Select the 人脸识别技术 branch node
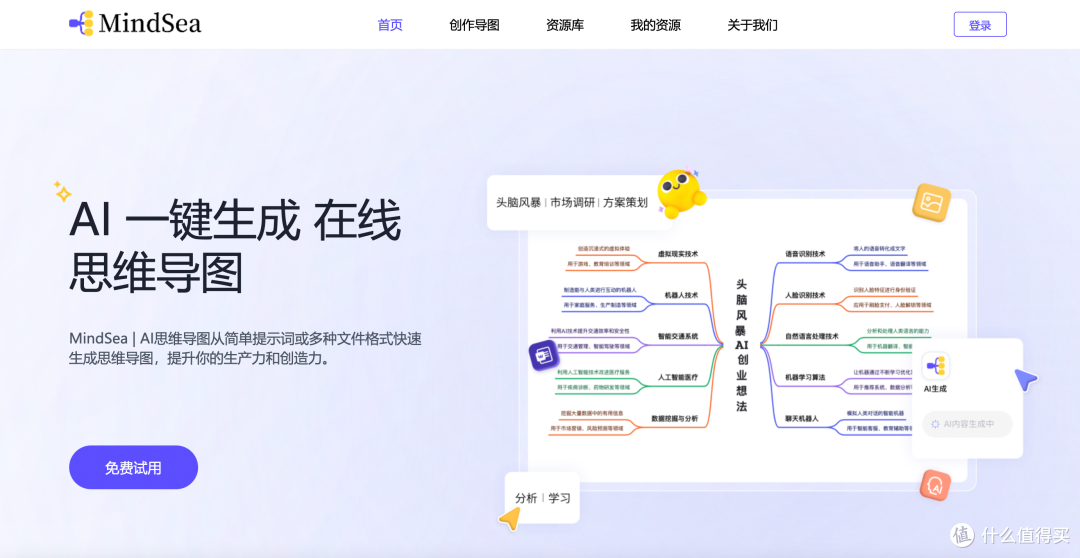This screenshot has height=558, width=1080. click(x=805, y=296)
